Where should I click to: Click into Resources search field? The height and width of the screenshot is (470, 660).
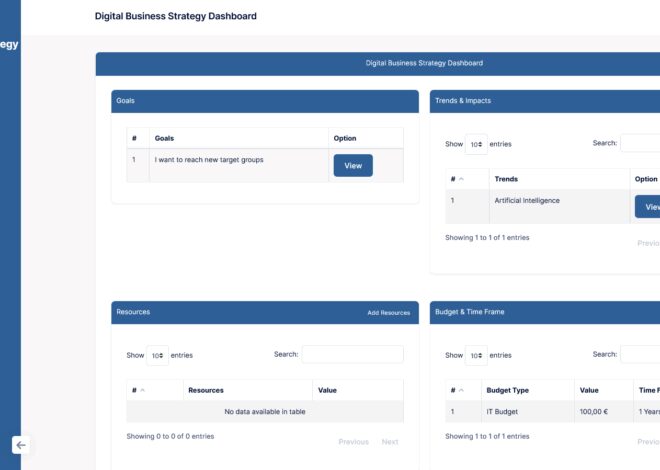coord(352,355)
